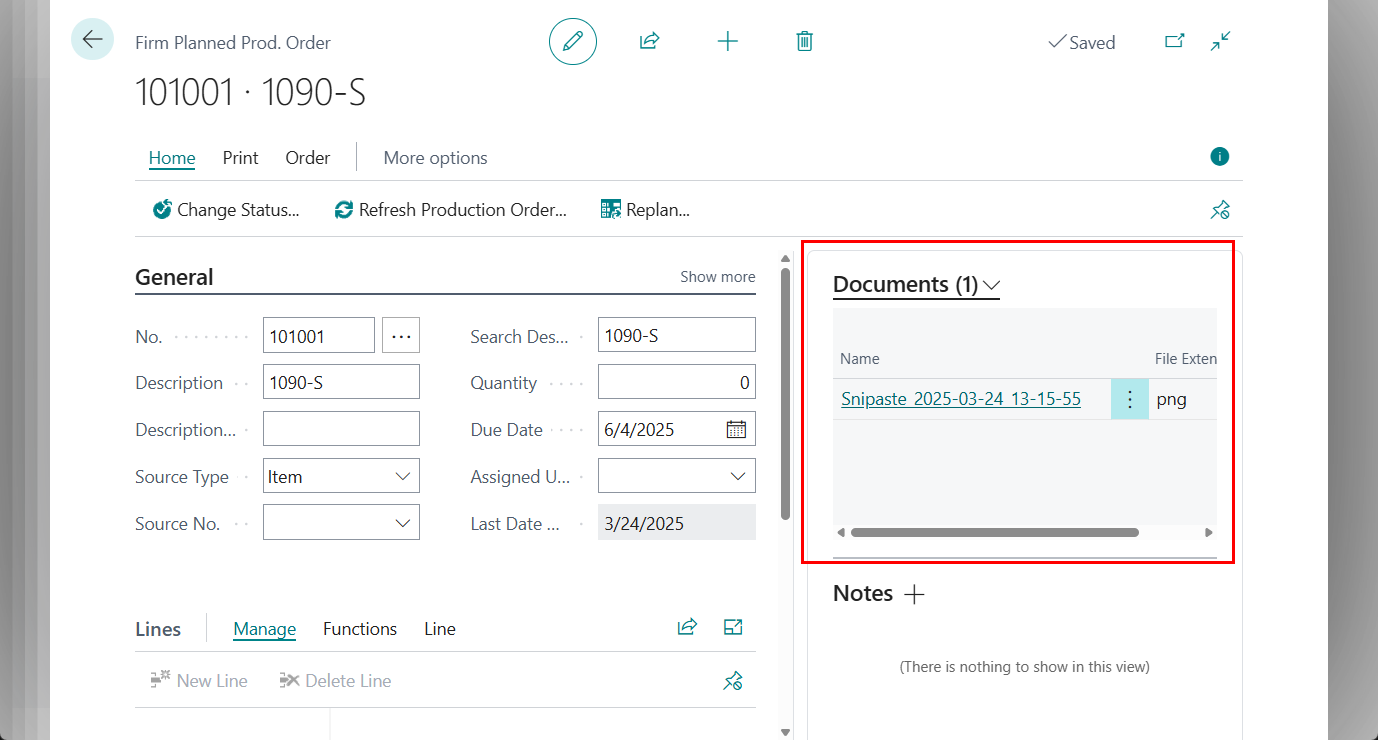Open the Functions menu in Lines
Screen dimensions: 1378x740
(360, 629)
